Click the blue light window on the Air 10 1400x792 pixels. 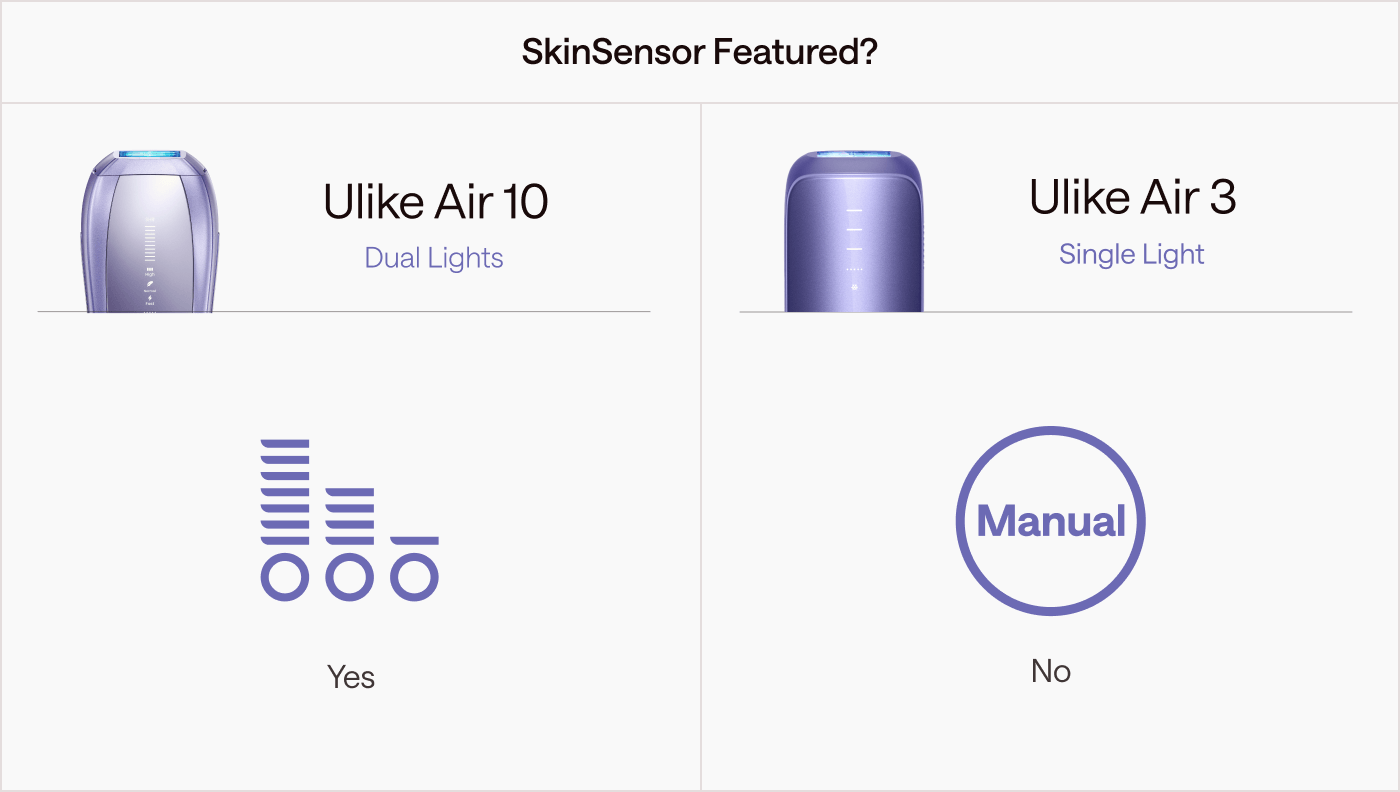[150, 156]
